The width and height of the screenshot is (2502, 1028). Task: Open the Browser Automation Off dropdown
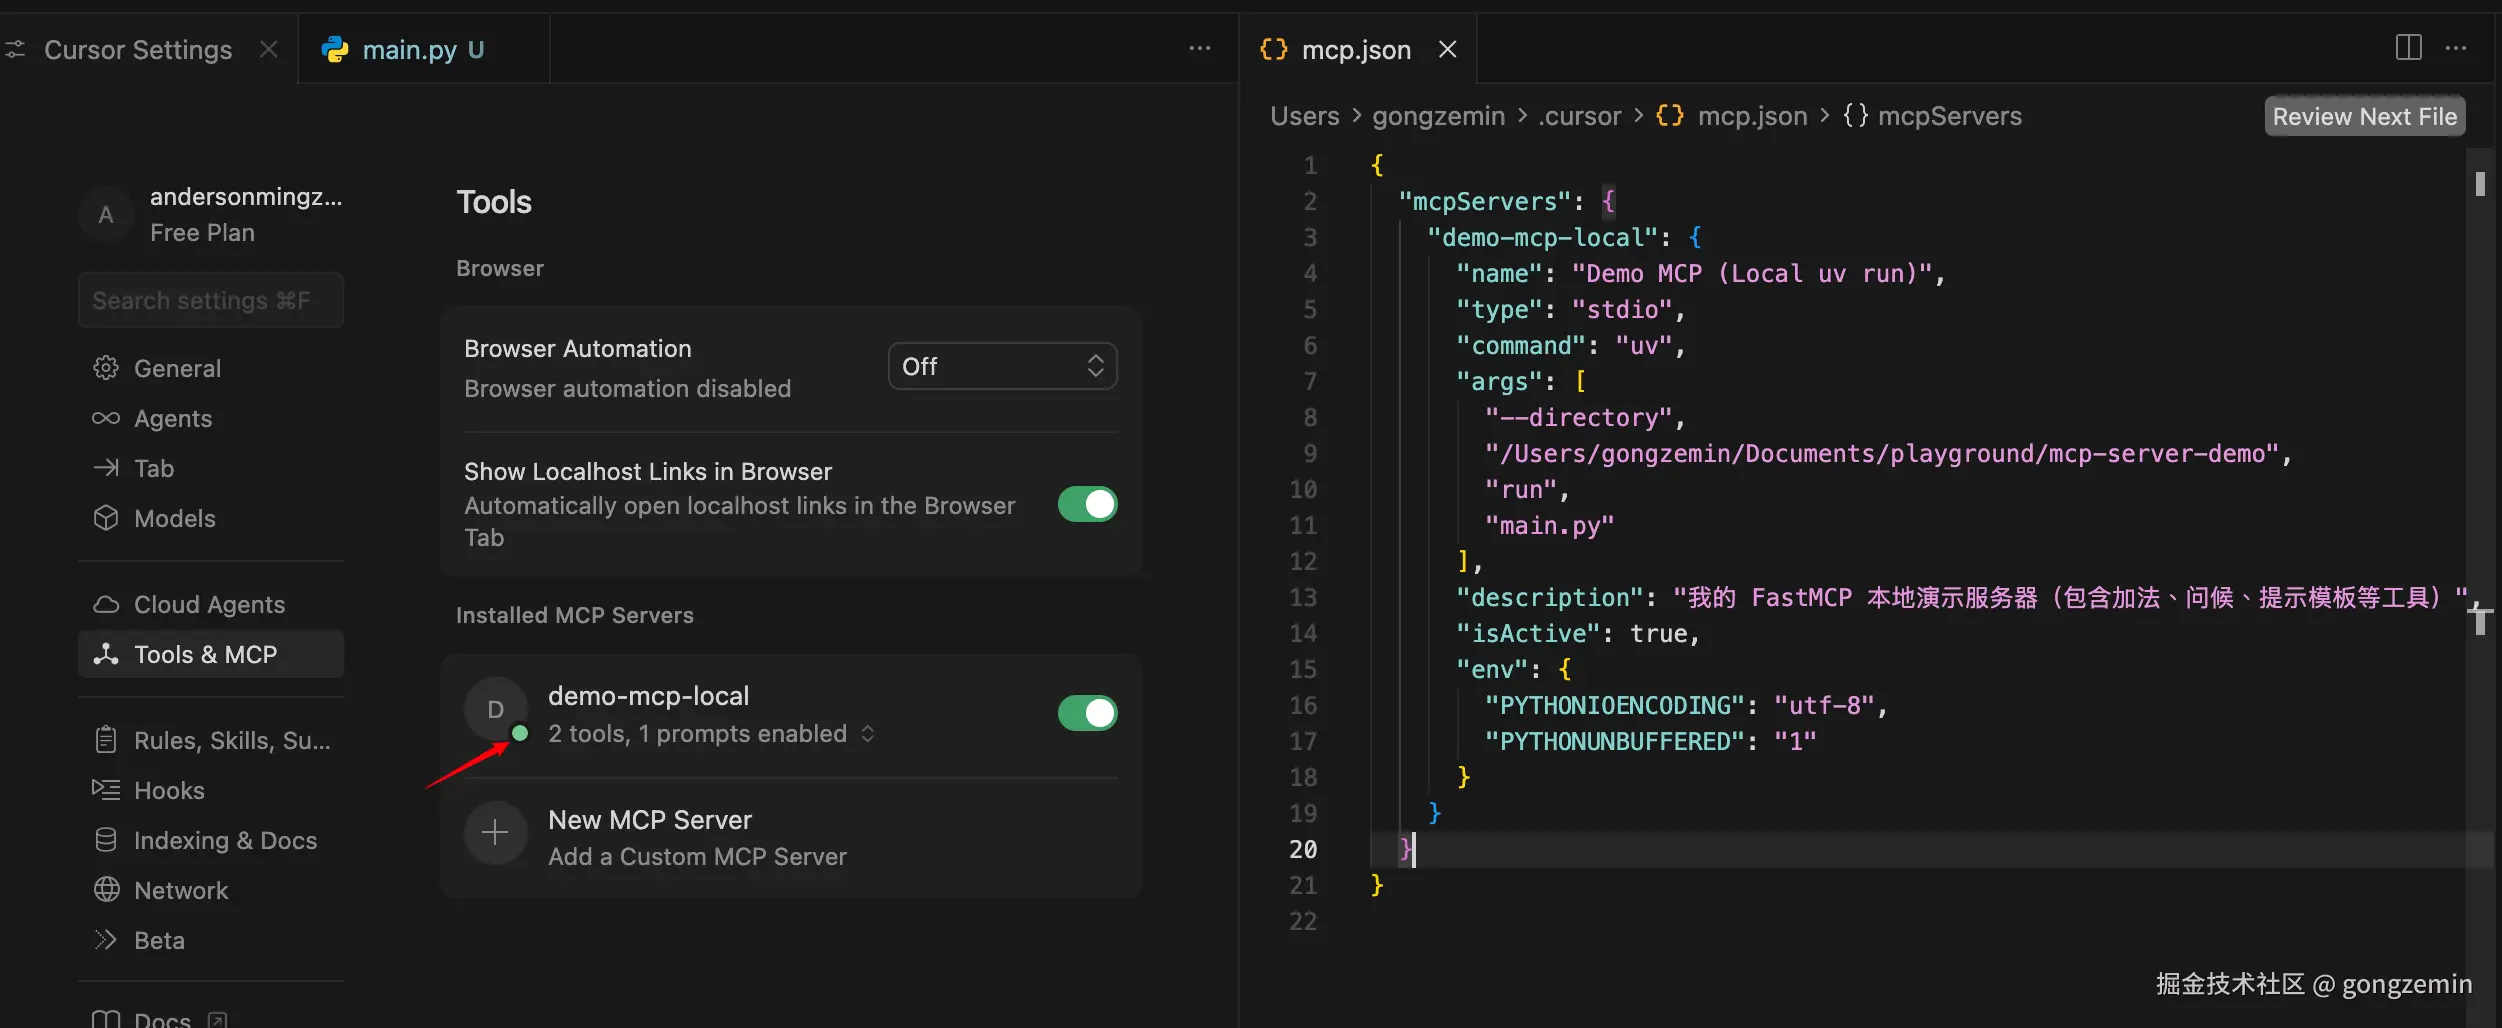pyautogui.click(x=1002, y=366)
